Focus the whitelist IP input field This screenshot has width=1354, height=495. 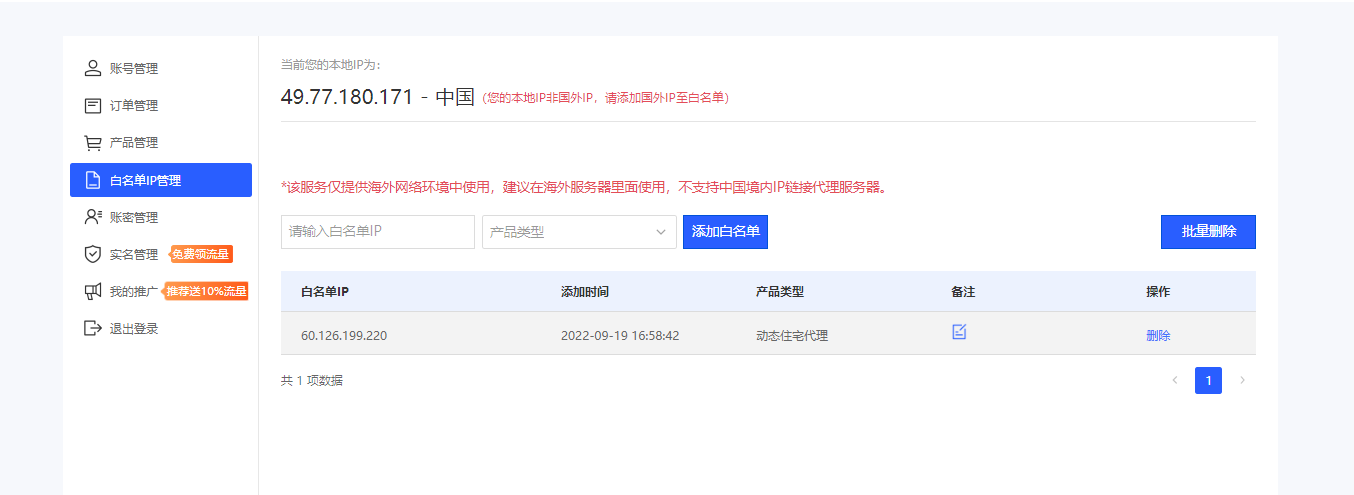377,232
